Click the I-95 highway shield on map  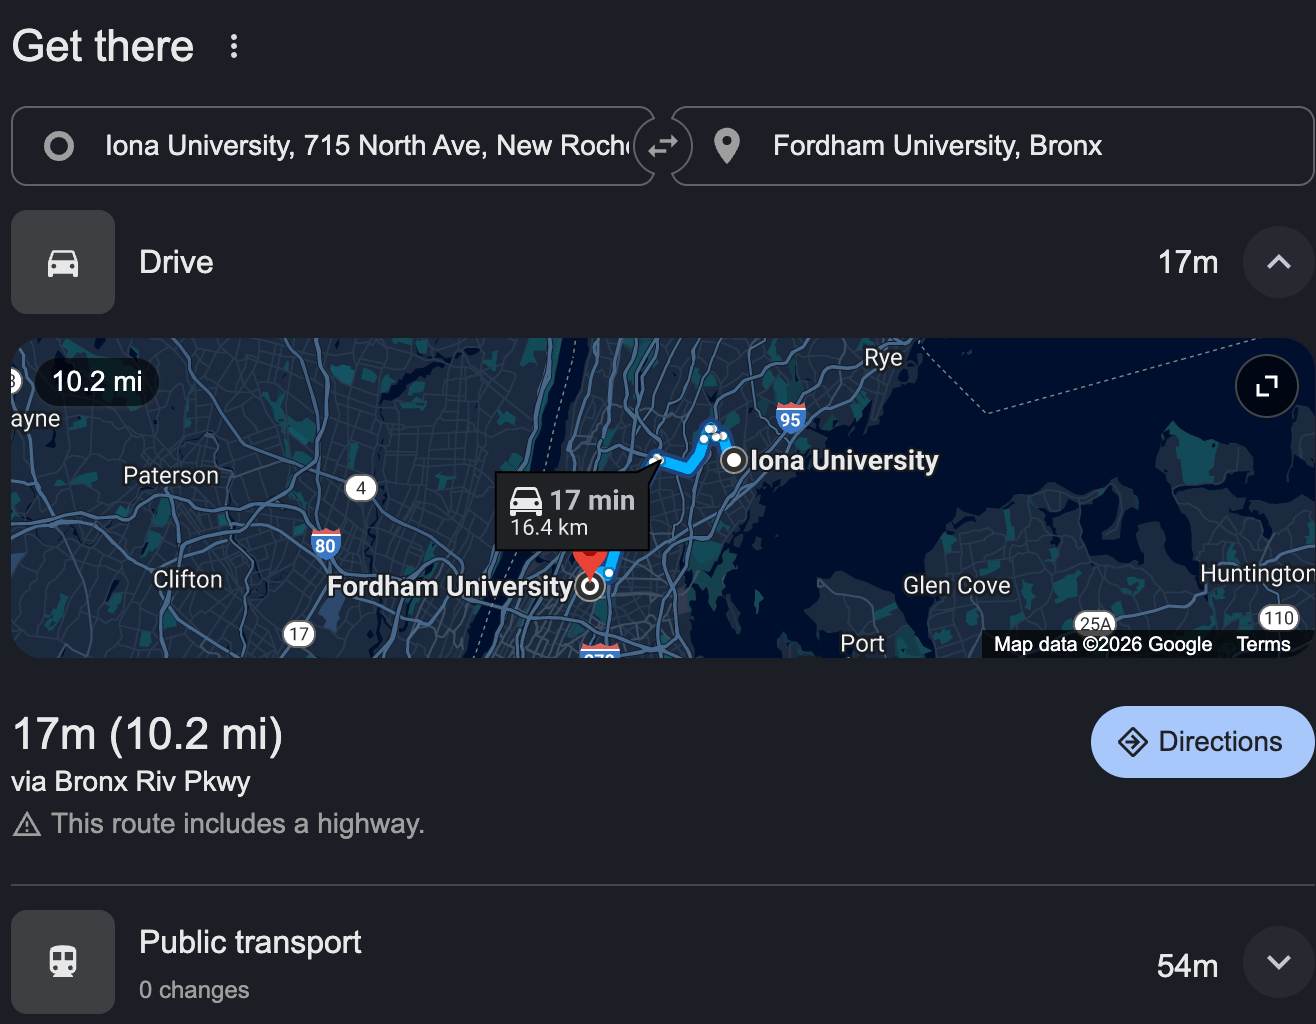click(790, 418)
